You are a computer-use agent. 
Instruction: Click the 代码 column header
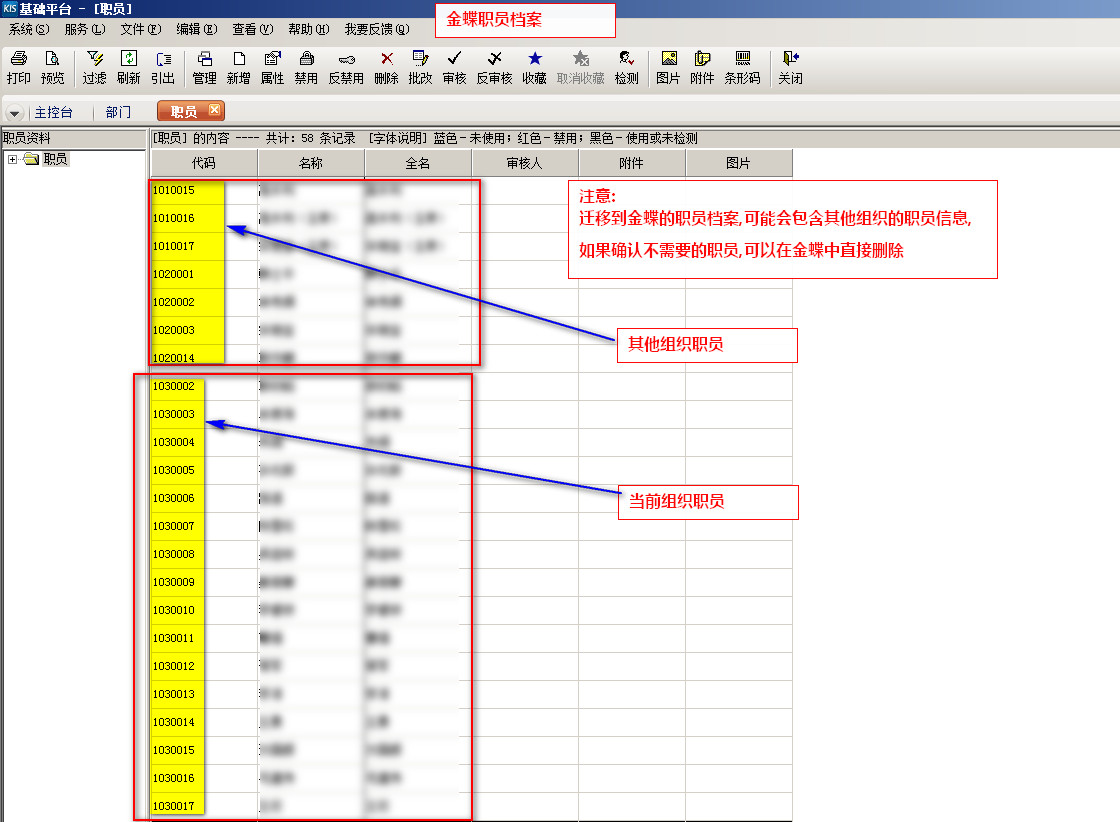pyautogui.click(x=203, y=163)
